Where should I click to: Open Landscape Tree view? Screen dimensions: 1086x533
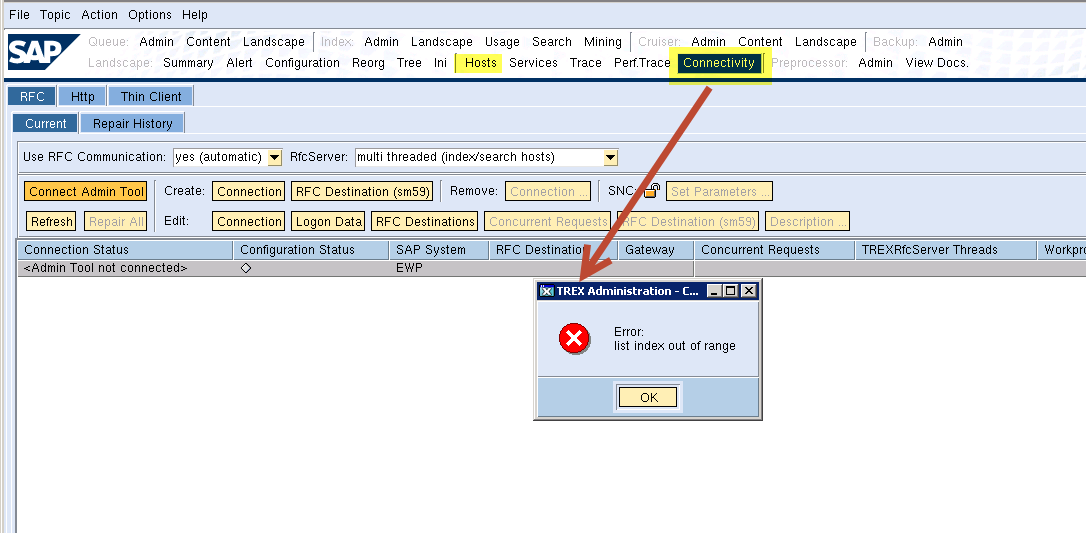pyautogui.click(x=409, y=63)
